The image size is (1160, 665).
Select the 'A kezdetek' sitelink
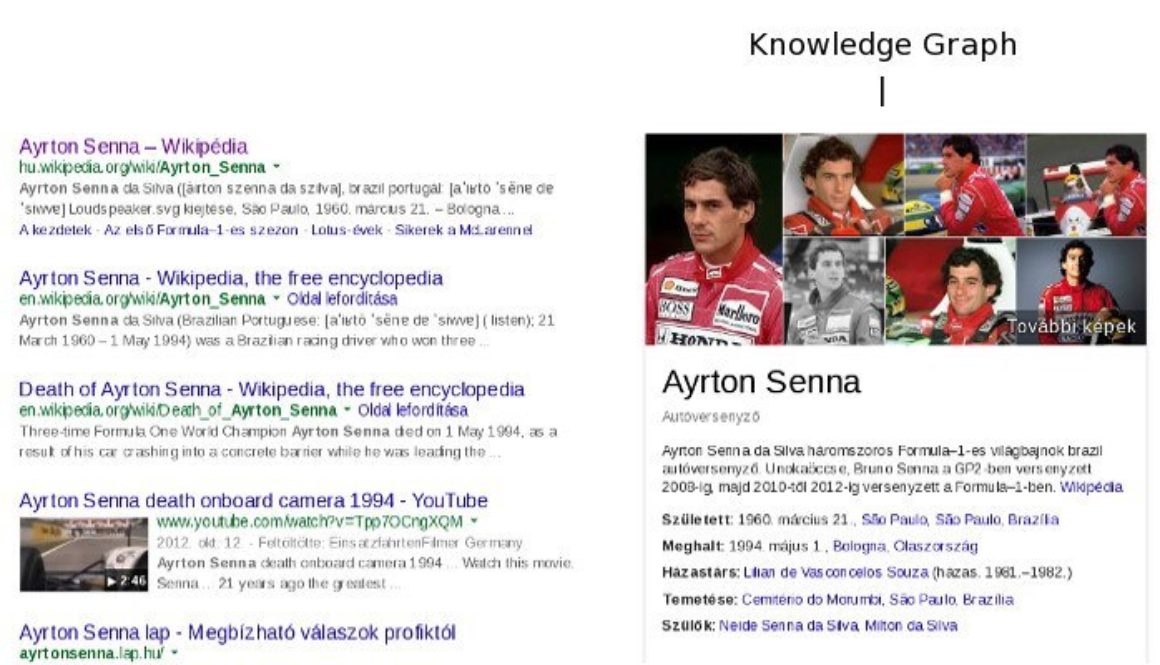(54, 230)
